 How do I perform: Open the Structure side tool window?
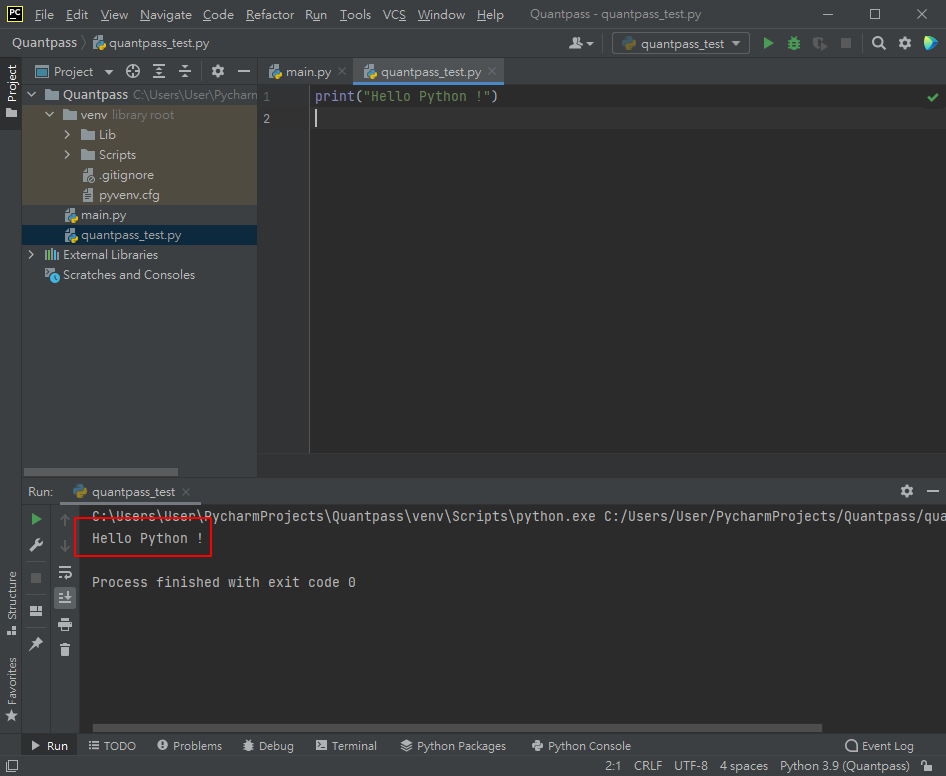tap(11, 603)
